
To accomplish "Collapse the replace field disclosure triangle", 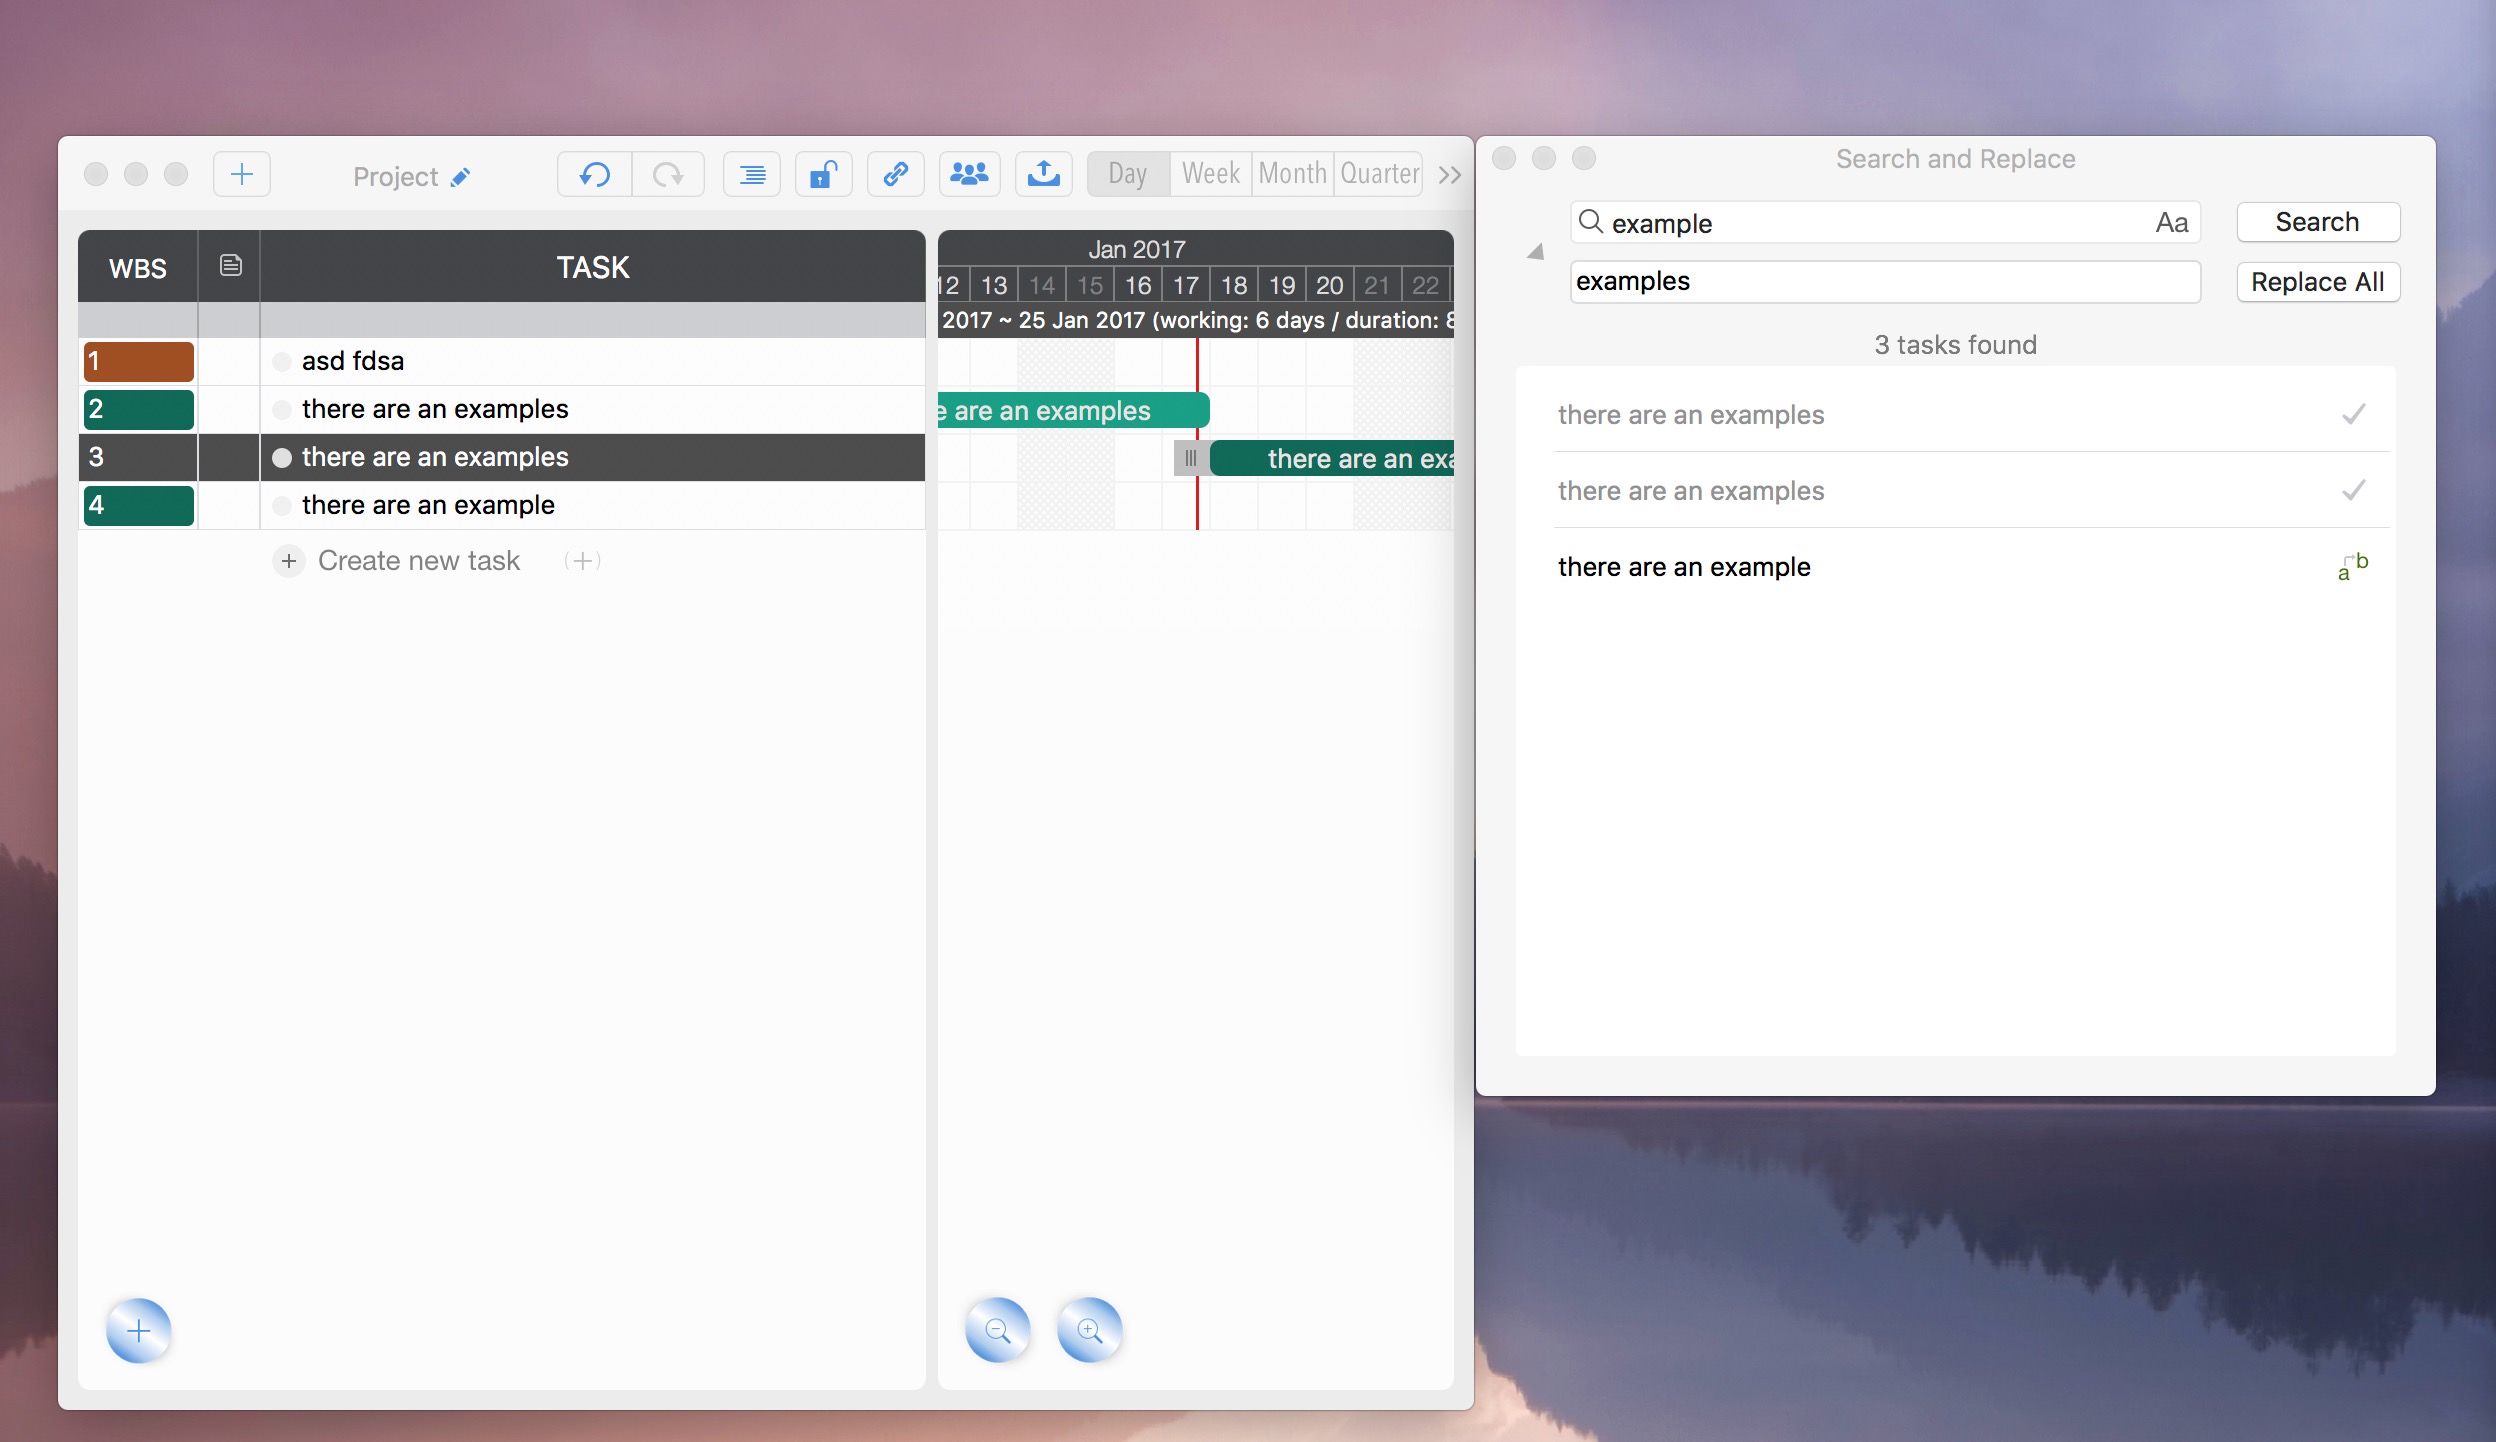I will (x=1535, y=252).
